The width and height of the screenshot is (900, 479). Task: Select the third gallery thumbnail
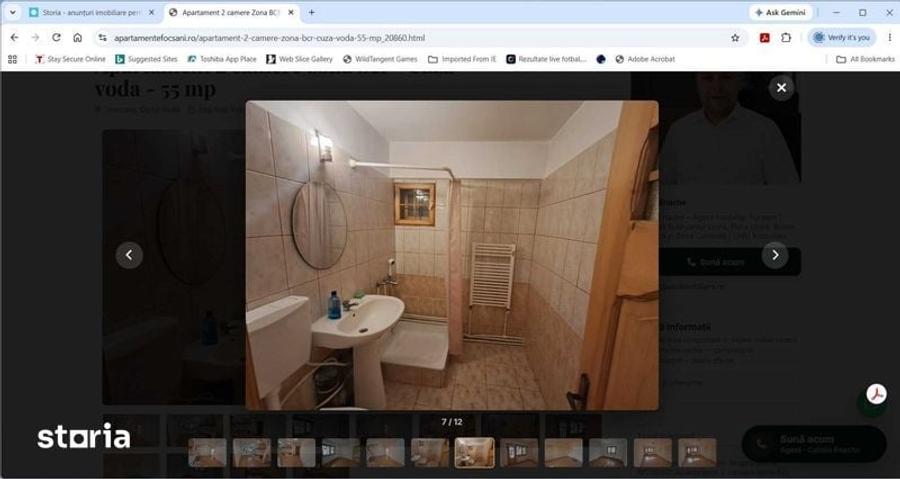click(x=296, y=453)
